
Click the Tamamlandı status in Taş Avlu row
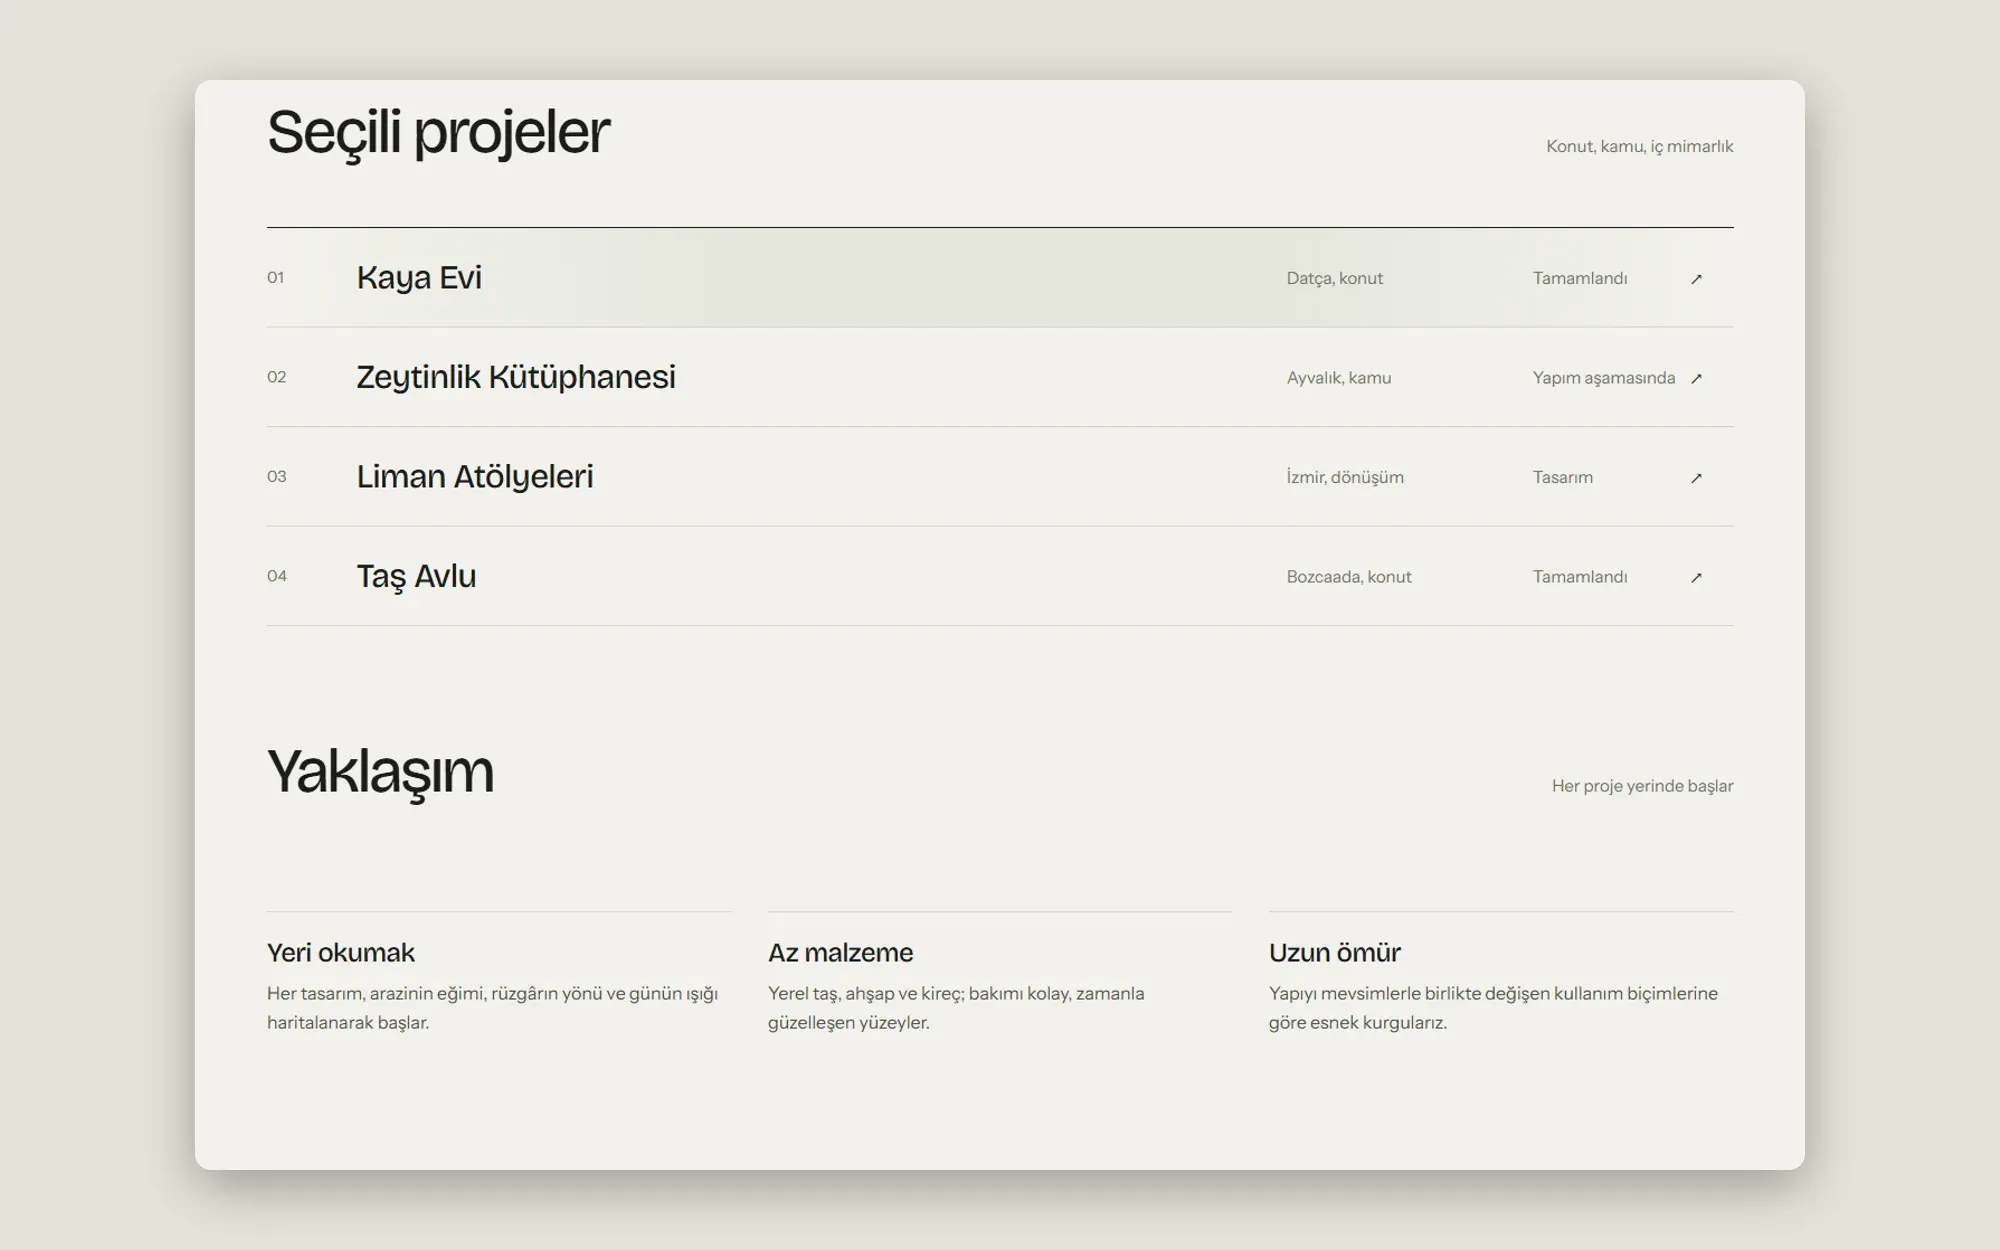coord(1580,577)
